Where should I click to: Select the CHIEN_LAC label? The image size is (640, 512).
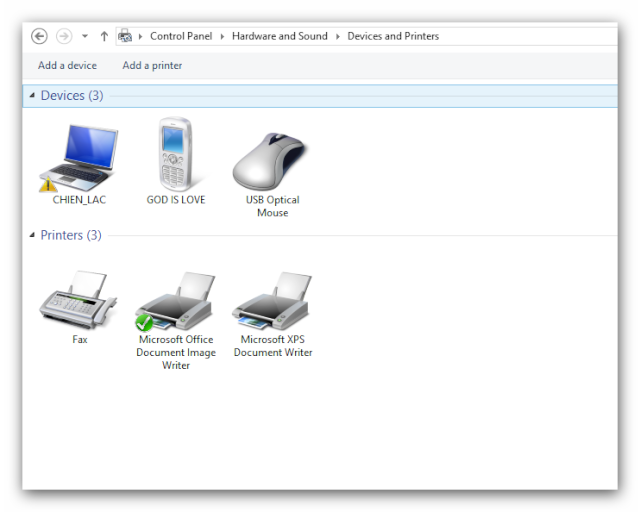[x=79, y=200]
